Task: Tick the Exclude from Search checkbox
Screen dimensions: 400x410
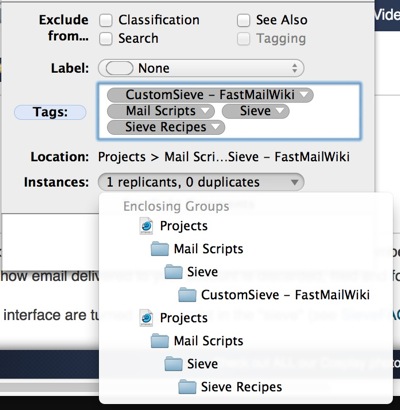Action: point(106,39)
